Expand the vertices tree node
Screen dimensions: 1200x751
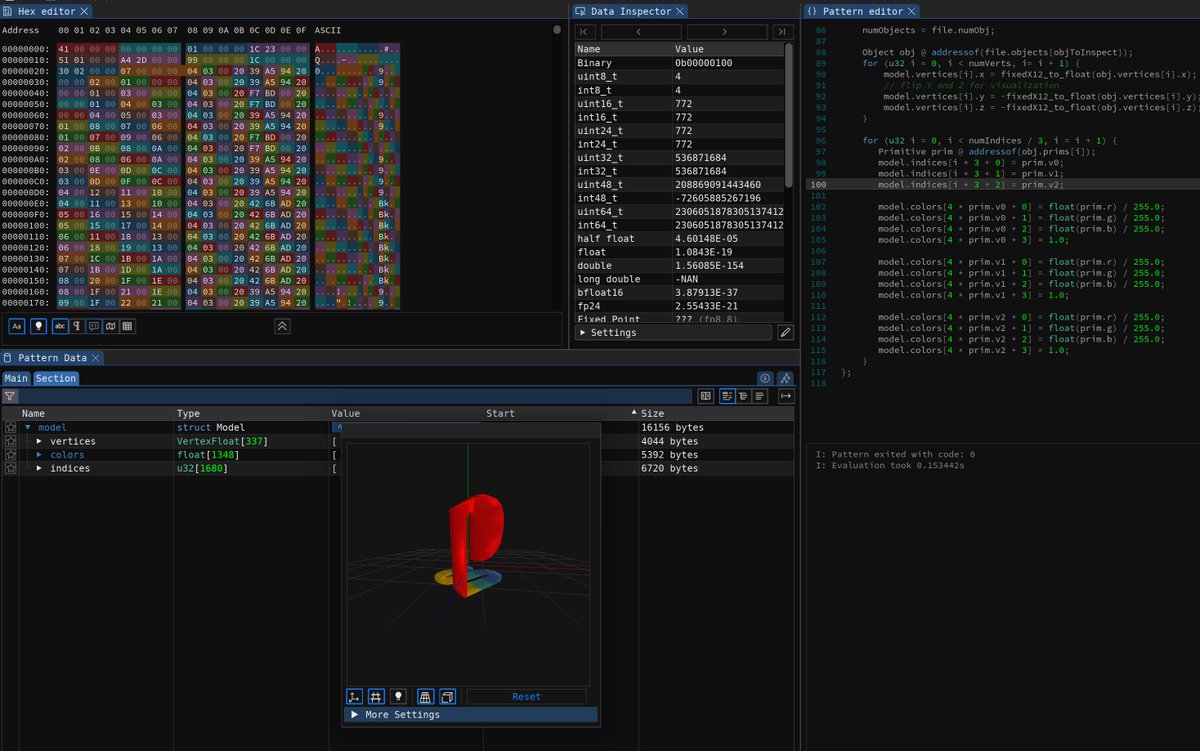[39, 441]
